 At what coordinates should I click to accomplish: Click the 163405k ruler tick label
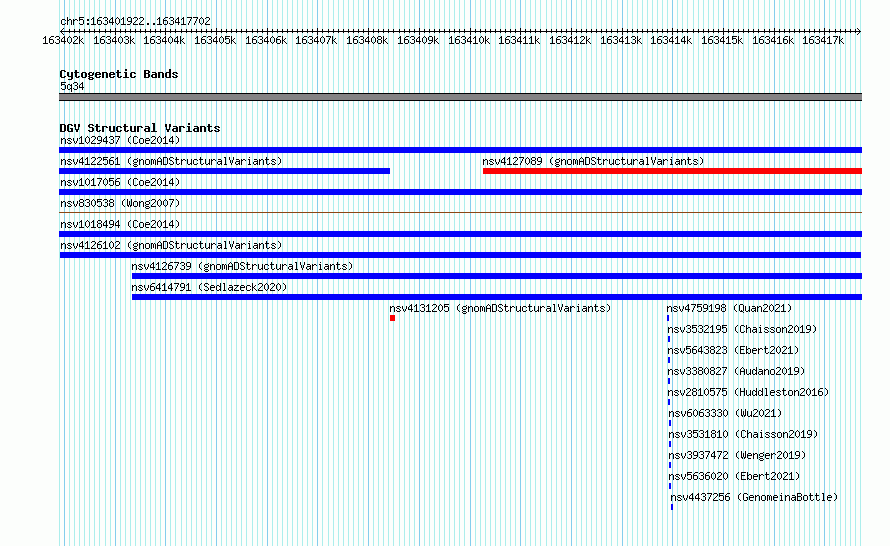tap(215, 40)
